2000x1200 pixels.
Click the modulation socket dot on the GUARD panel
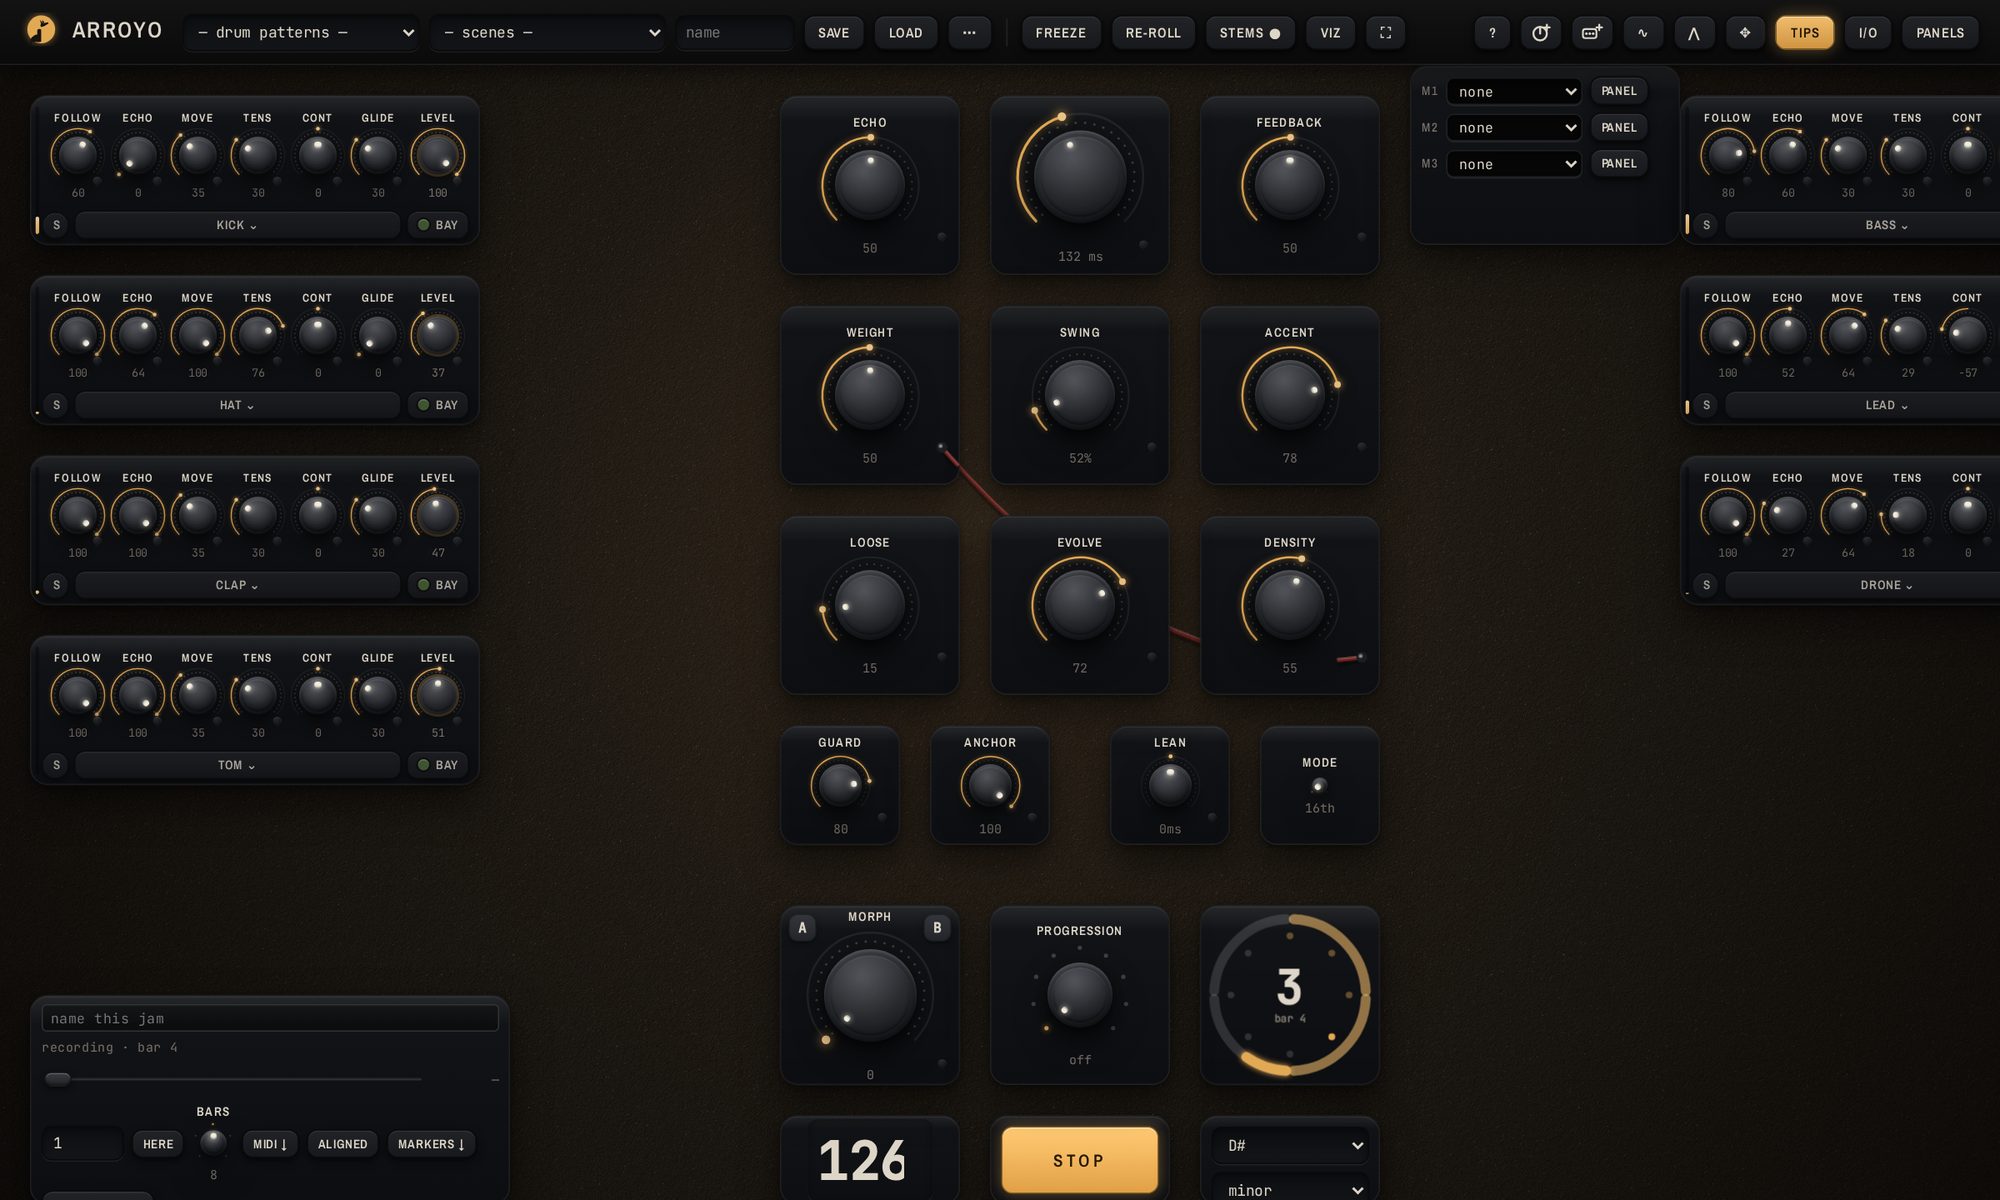(x=881, y=817)
